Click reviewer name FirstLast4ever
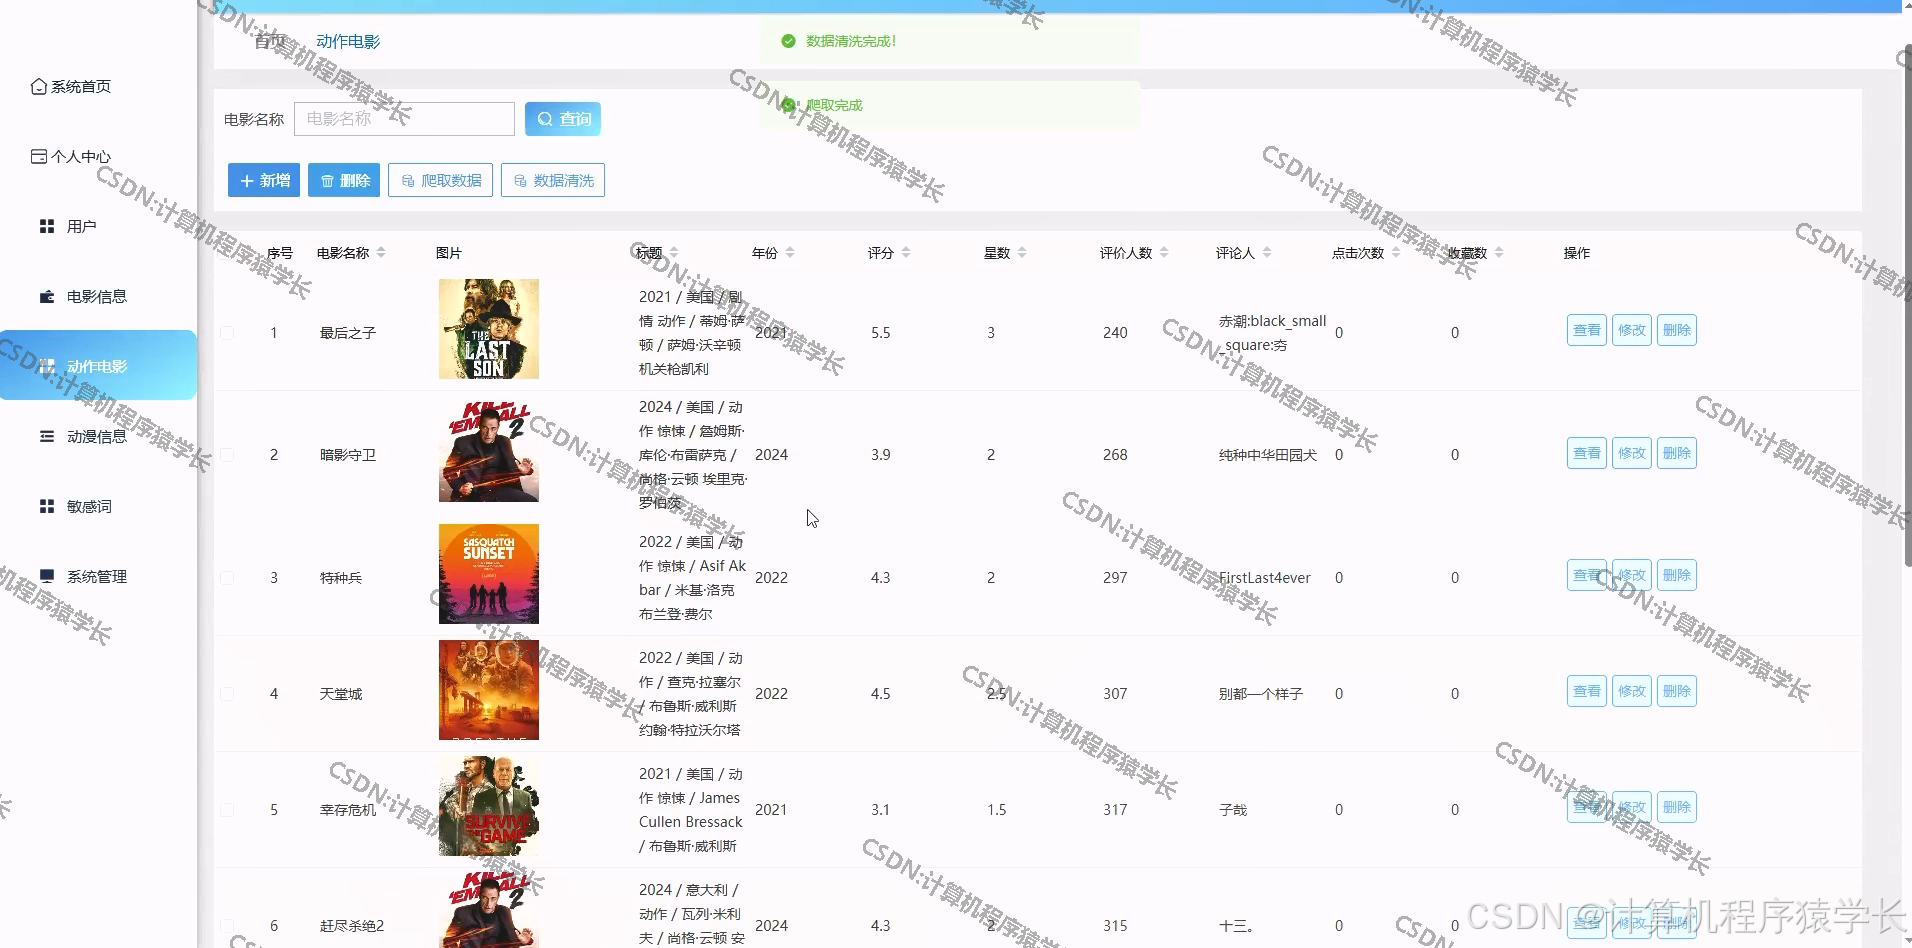 point(1264,578)
